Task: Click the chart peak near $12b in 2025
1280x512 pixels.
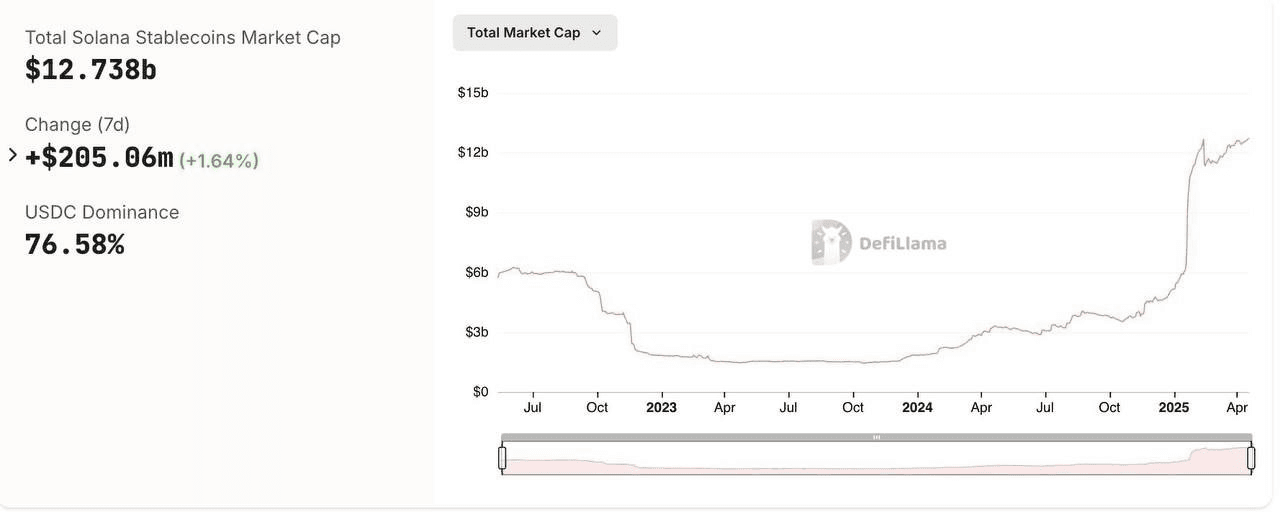Action: tap(1203, 141)
